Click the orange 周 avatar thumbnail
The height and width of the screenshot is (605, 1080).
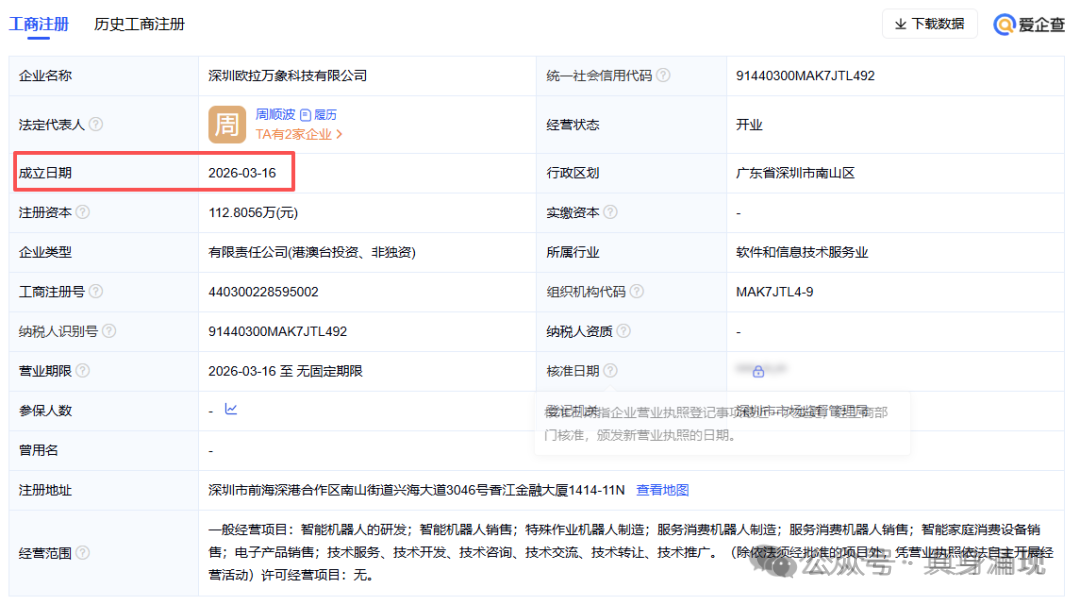[227, 125]
